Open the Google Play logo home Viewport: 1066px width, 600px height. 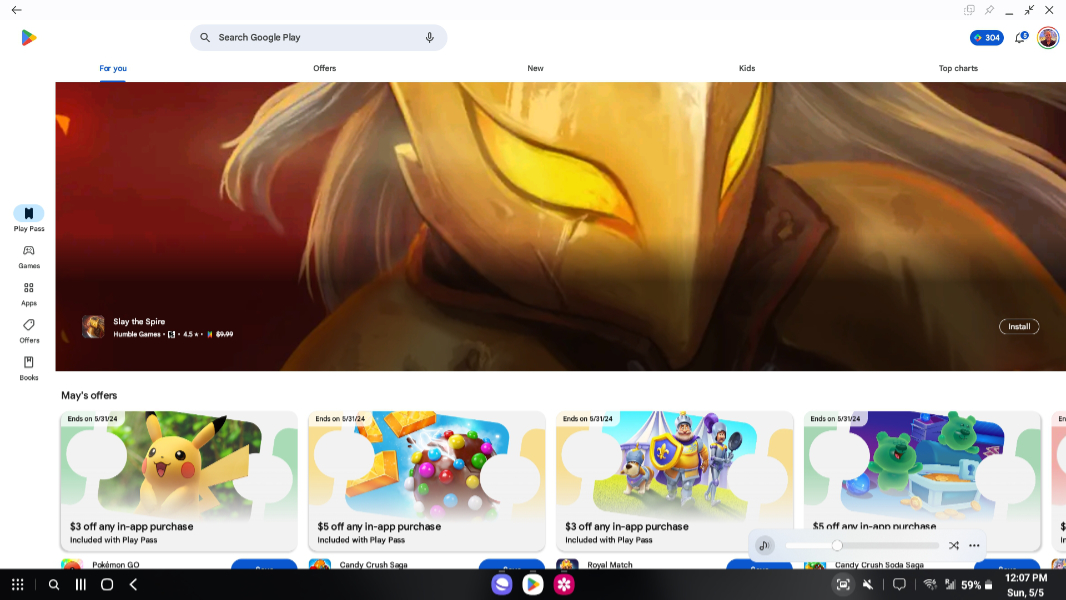[x=29, y=37]
